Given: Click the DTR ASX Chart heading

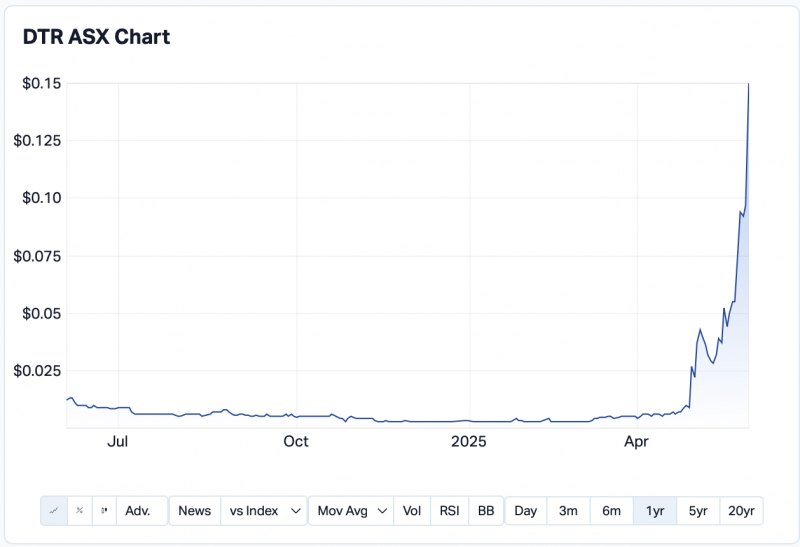Looking at the screenshot, I should pyautogui.click(x=96, y=37).
